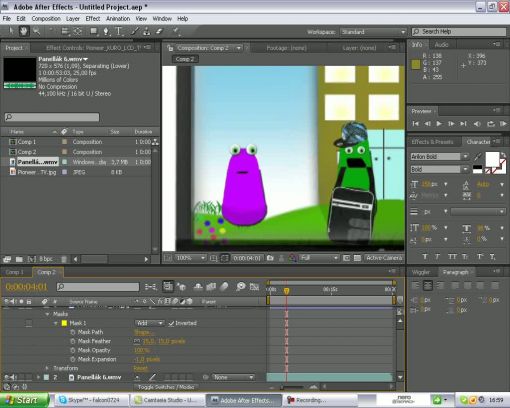Click the Mask Path Shape... link
This screenshot has width=510, height=408.
pyautogui.click(x=144, y=332)
